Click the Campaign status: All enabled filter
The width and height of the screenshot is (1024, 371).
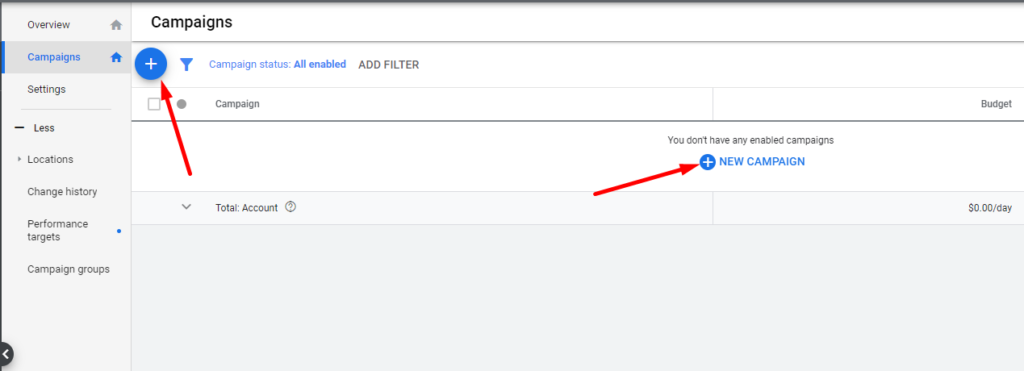click(278, 65)
